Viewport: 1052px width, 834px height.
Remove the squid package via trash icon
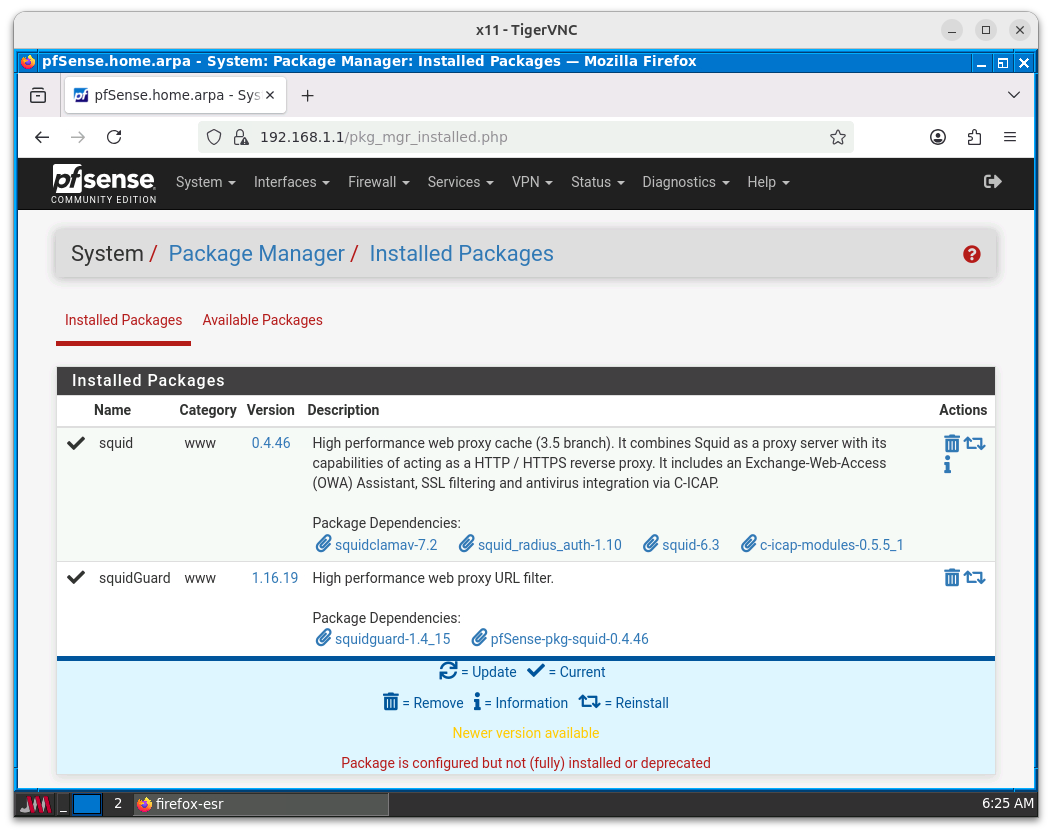tap(951, 443)
